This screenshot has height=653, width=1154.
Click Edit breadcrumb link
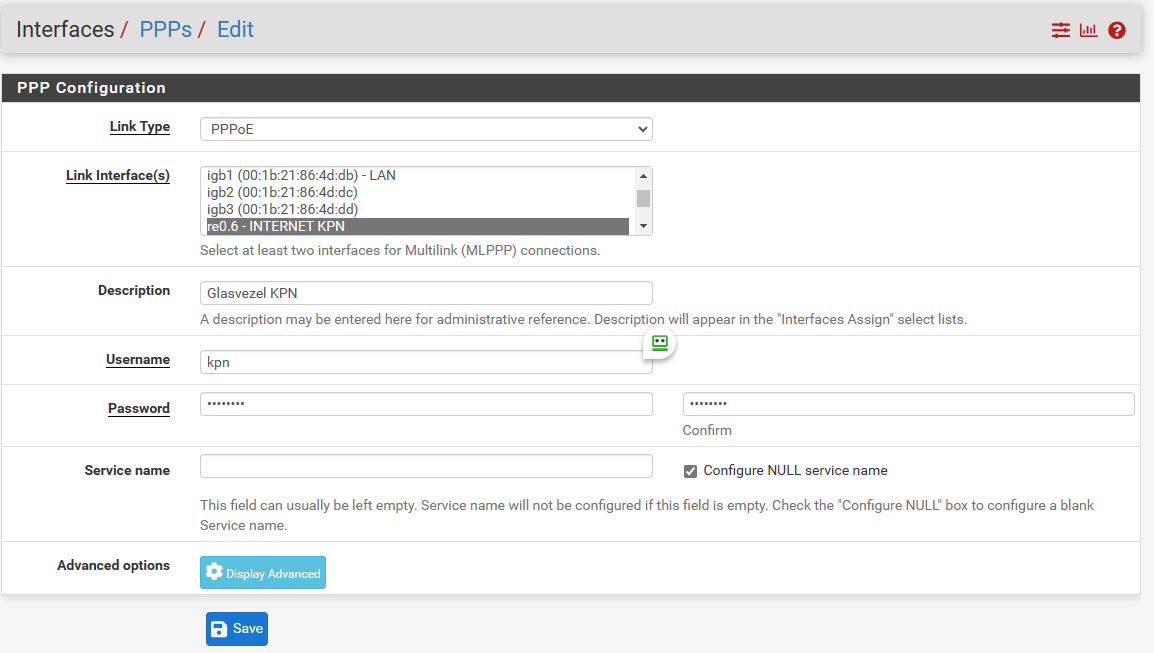click(x=235, y=29)
